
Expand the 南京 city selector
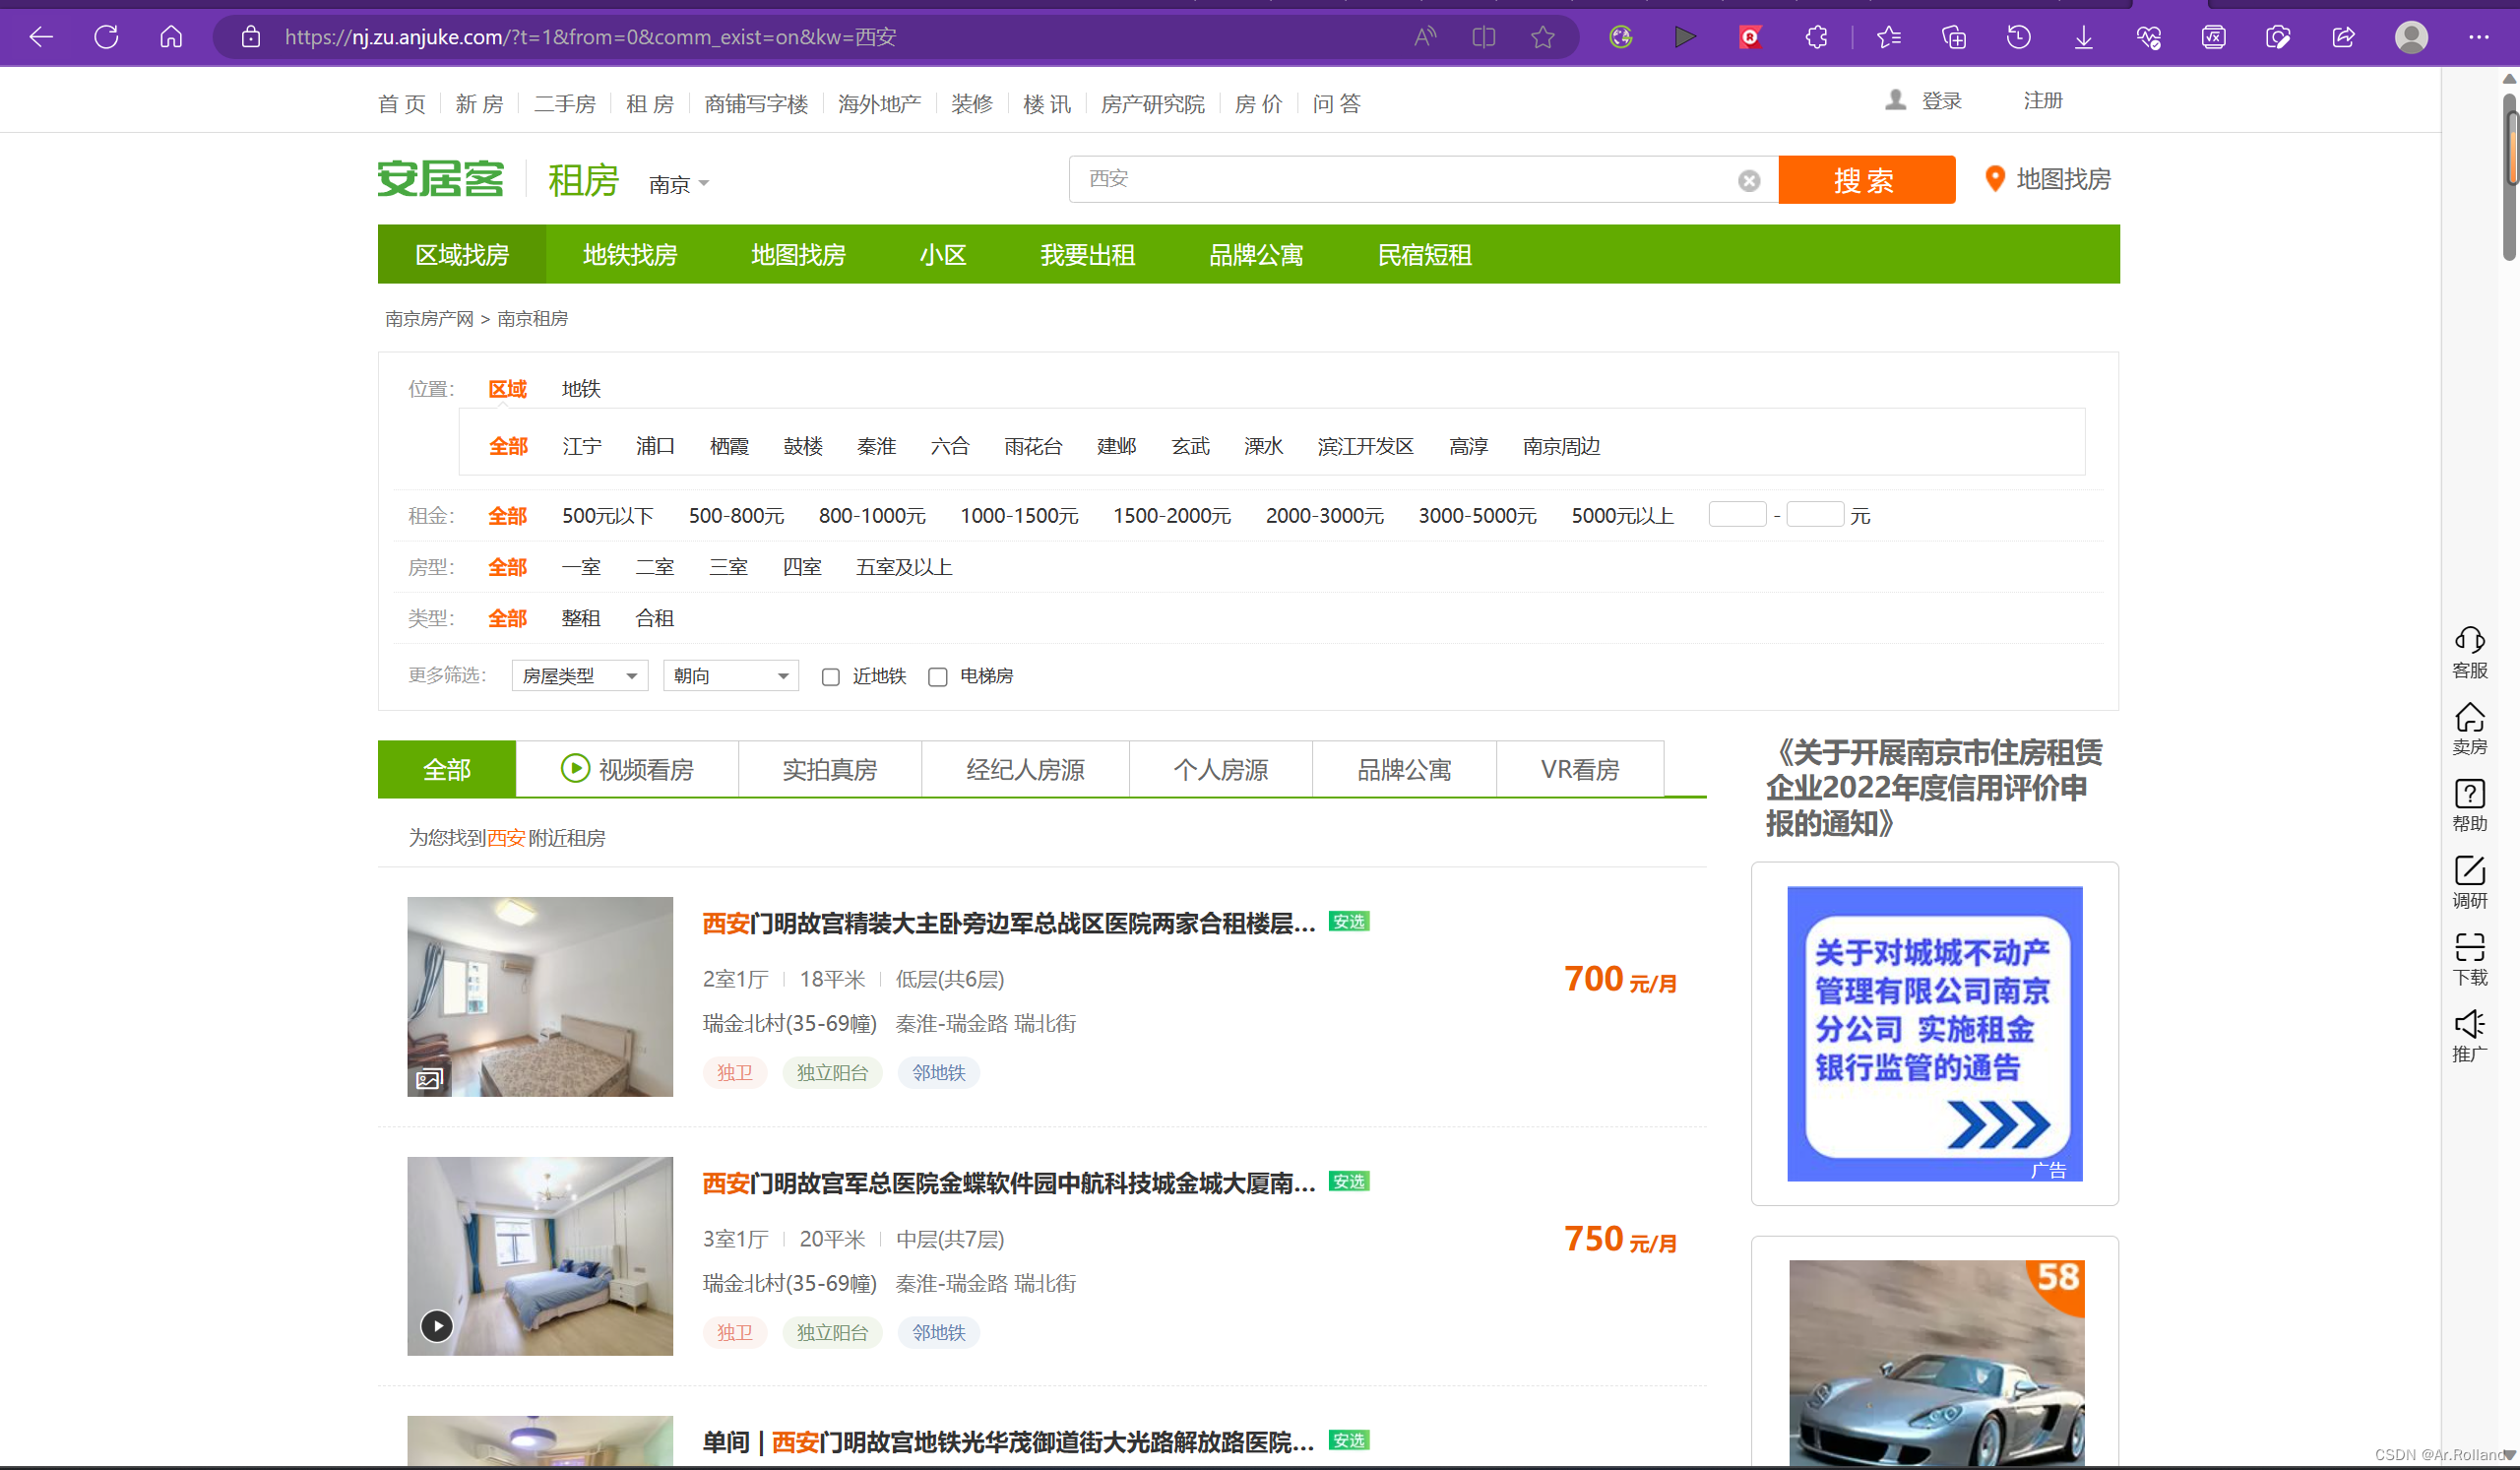click(678, 184)
